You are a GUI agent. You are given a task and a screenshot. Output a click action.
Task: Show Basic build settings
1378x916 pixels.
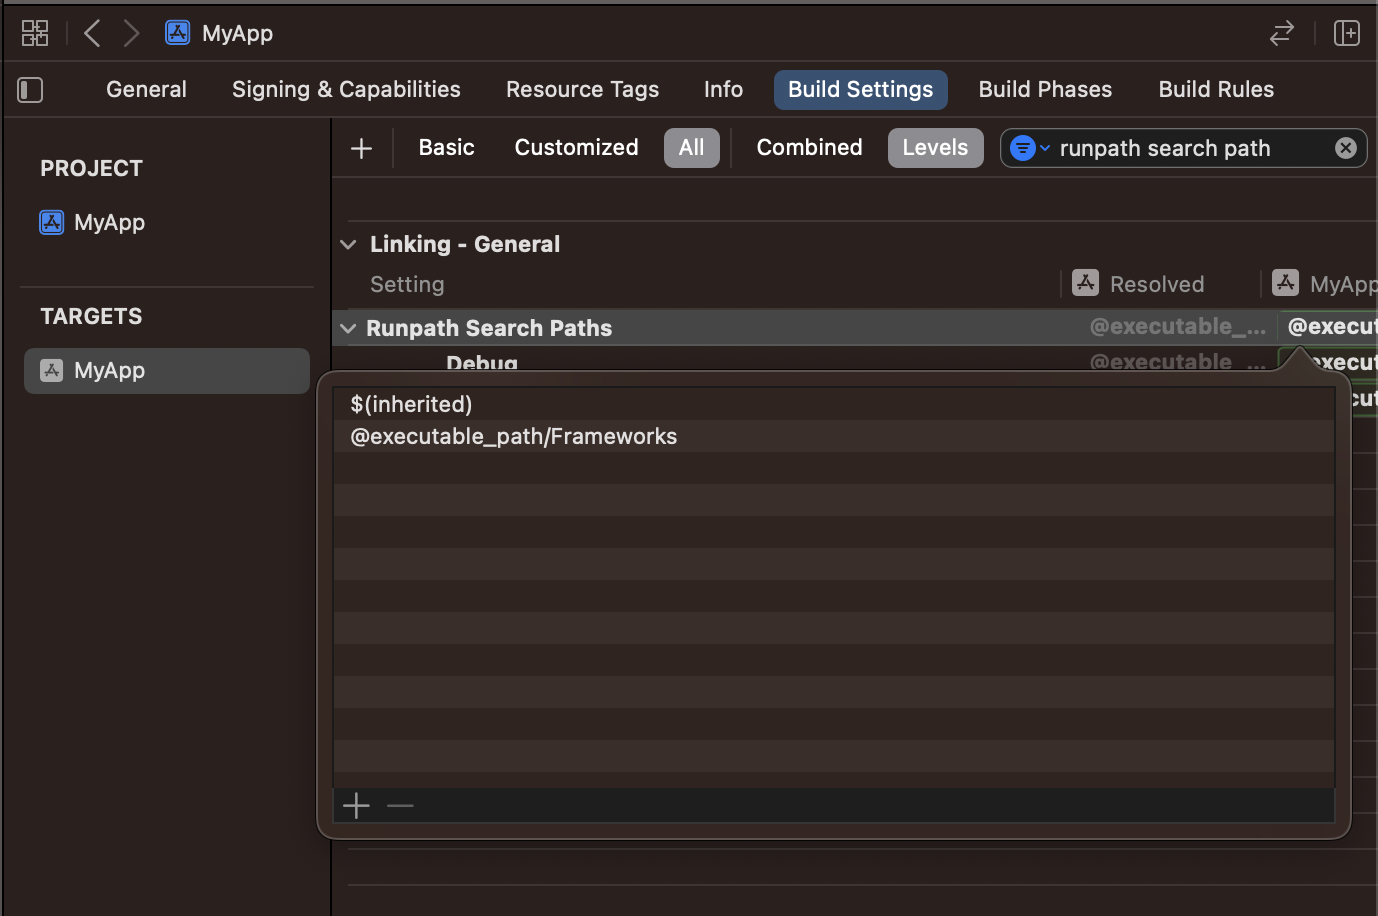(446, 147)
